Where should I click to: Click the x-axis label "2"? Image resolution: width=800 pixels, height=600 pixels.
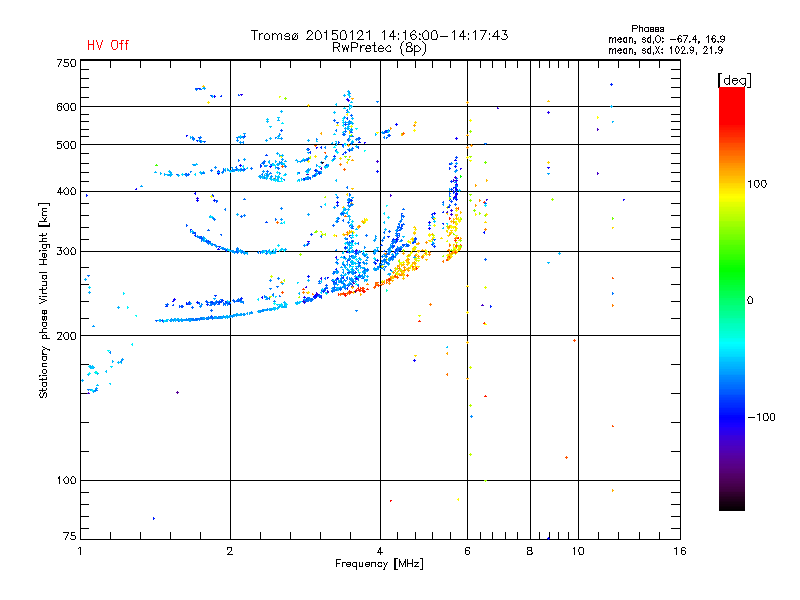click(x=230, y=551)
